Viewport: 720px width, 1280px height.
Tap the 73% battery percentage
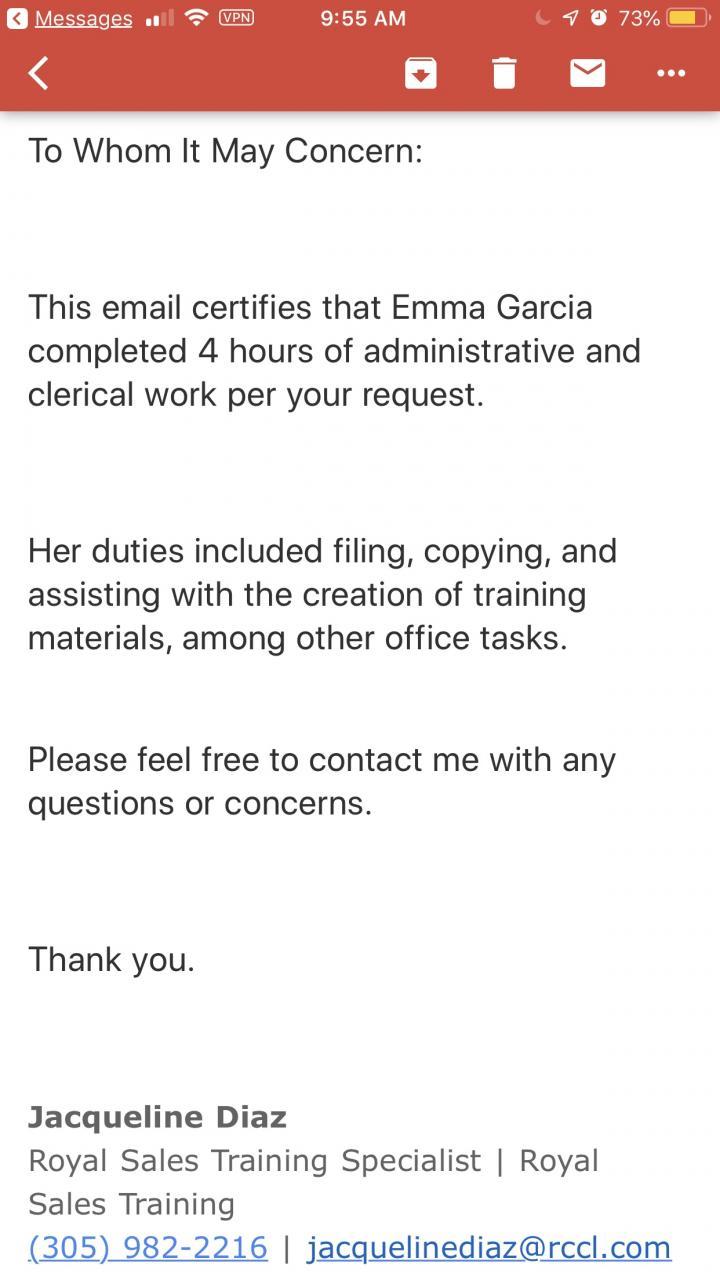(638, 18)
